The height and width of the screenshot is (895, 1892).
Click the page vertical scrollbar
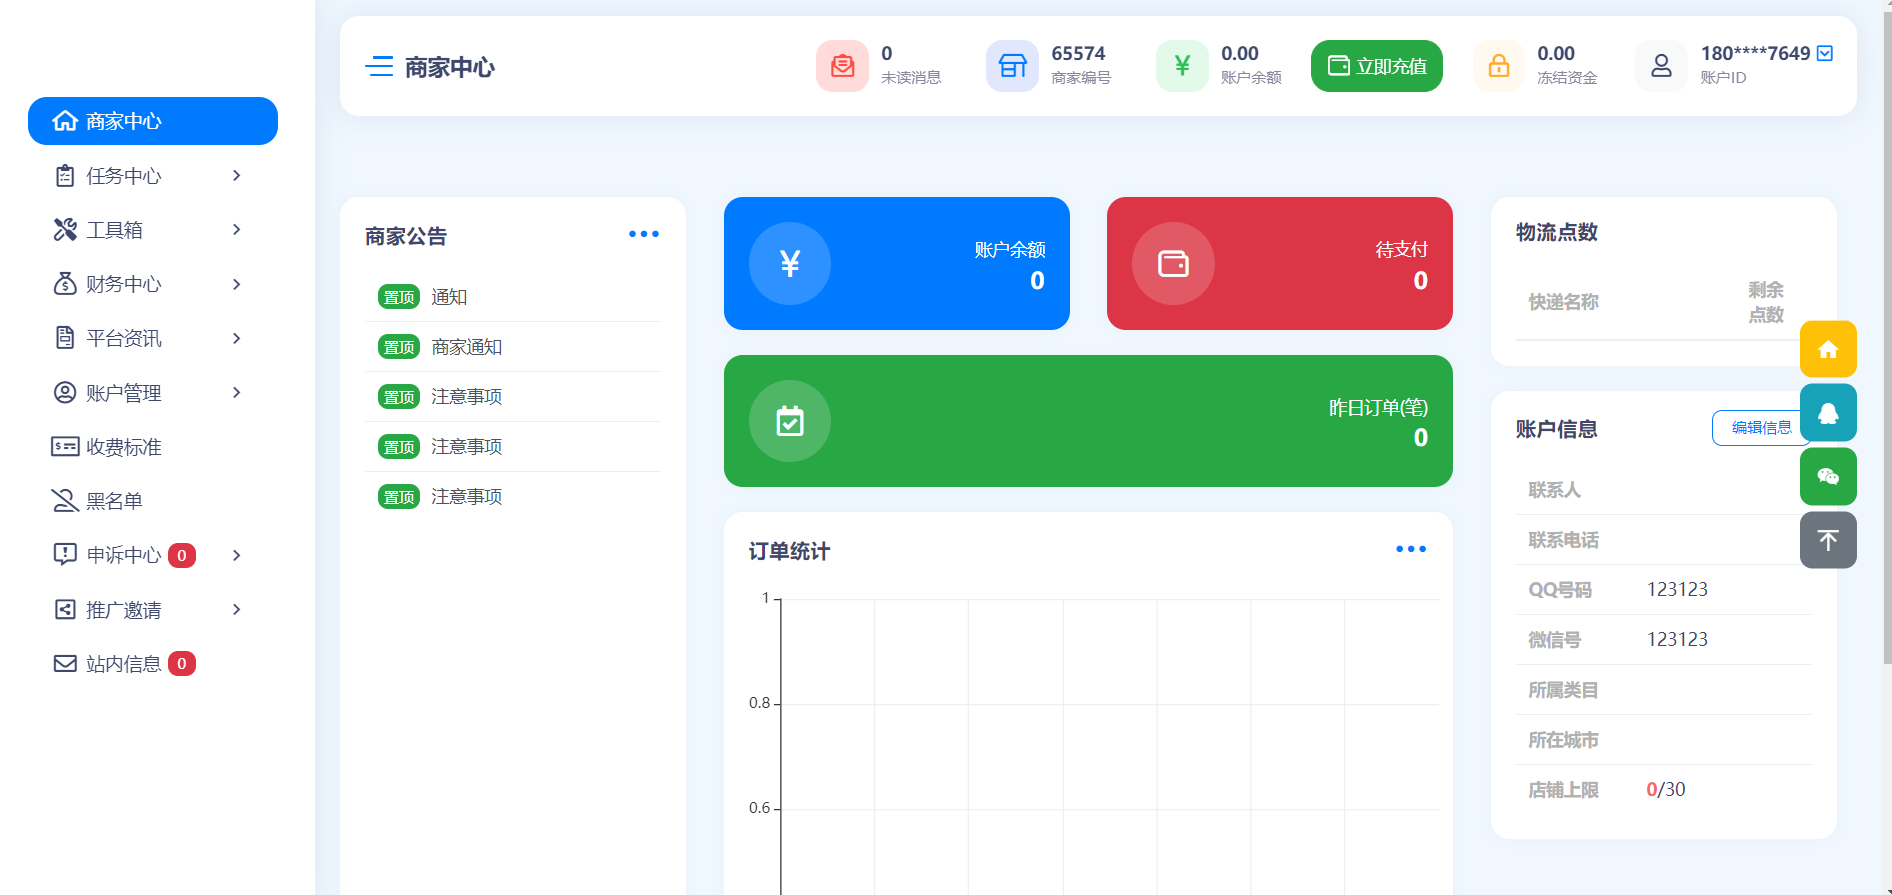(1887, 340)
